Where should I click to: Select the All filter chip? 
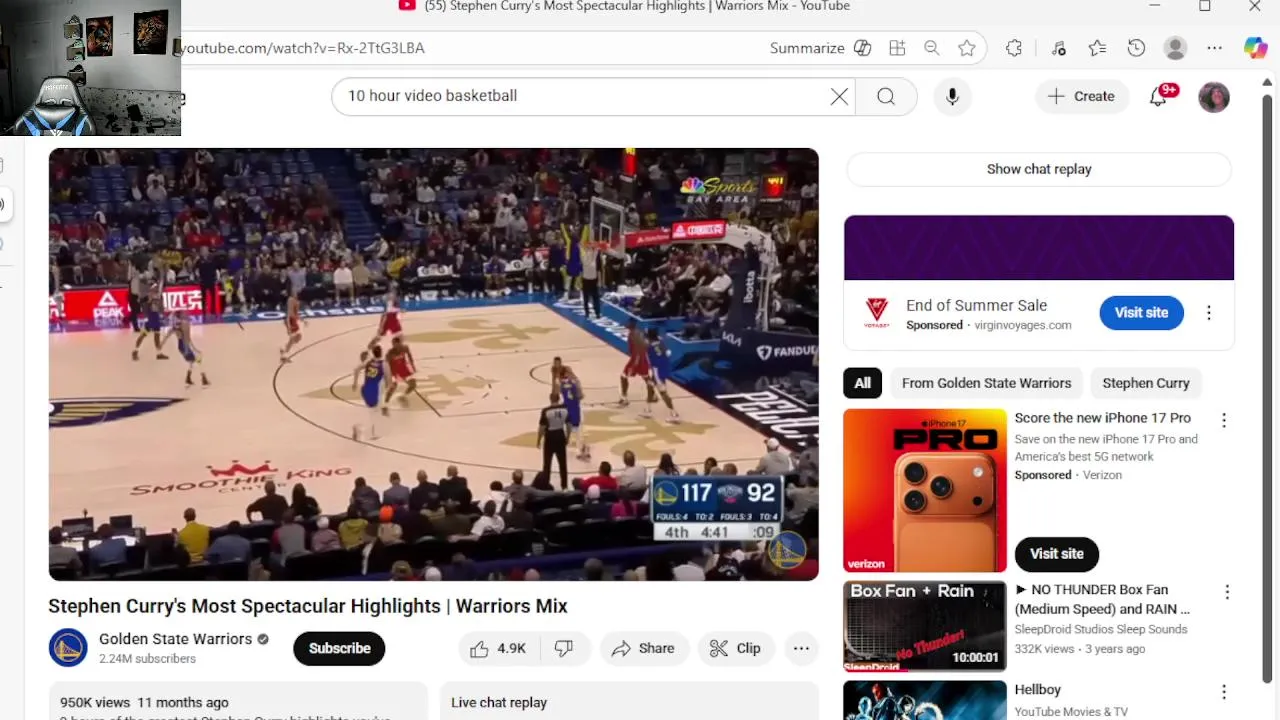tap(862, 383)
